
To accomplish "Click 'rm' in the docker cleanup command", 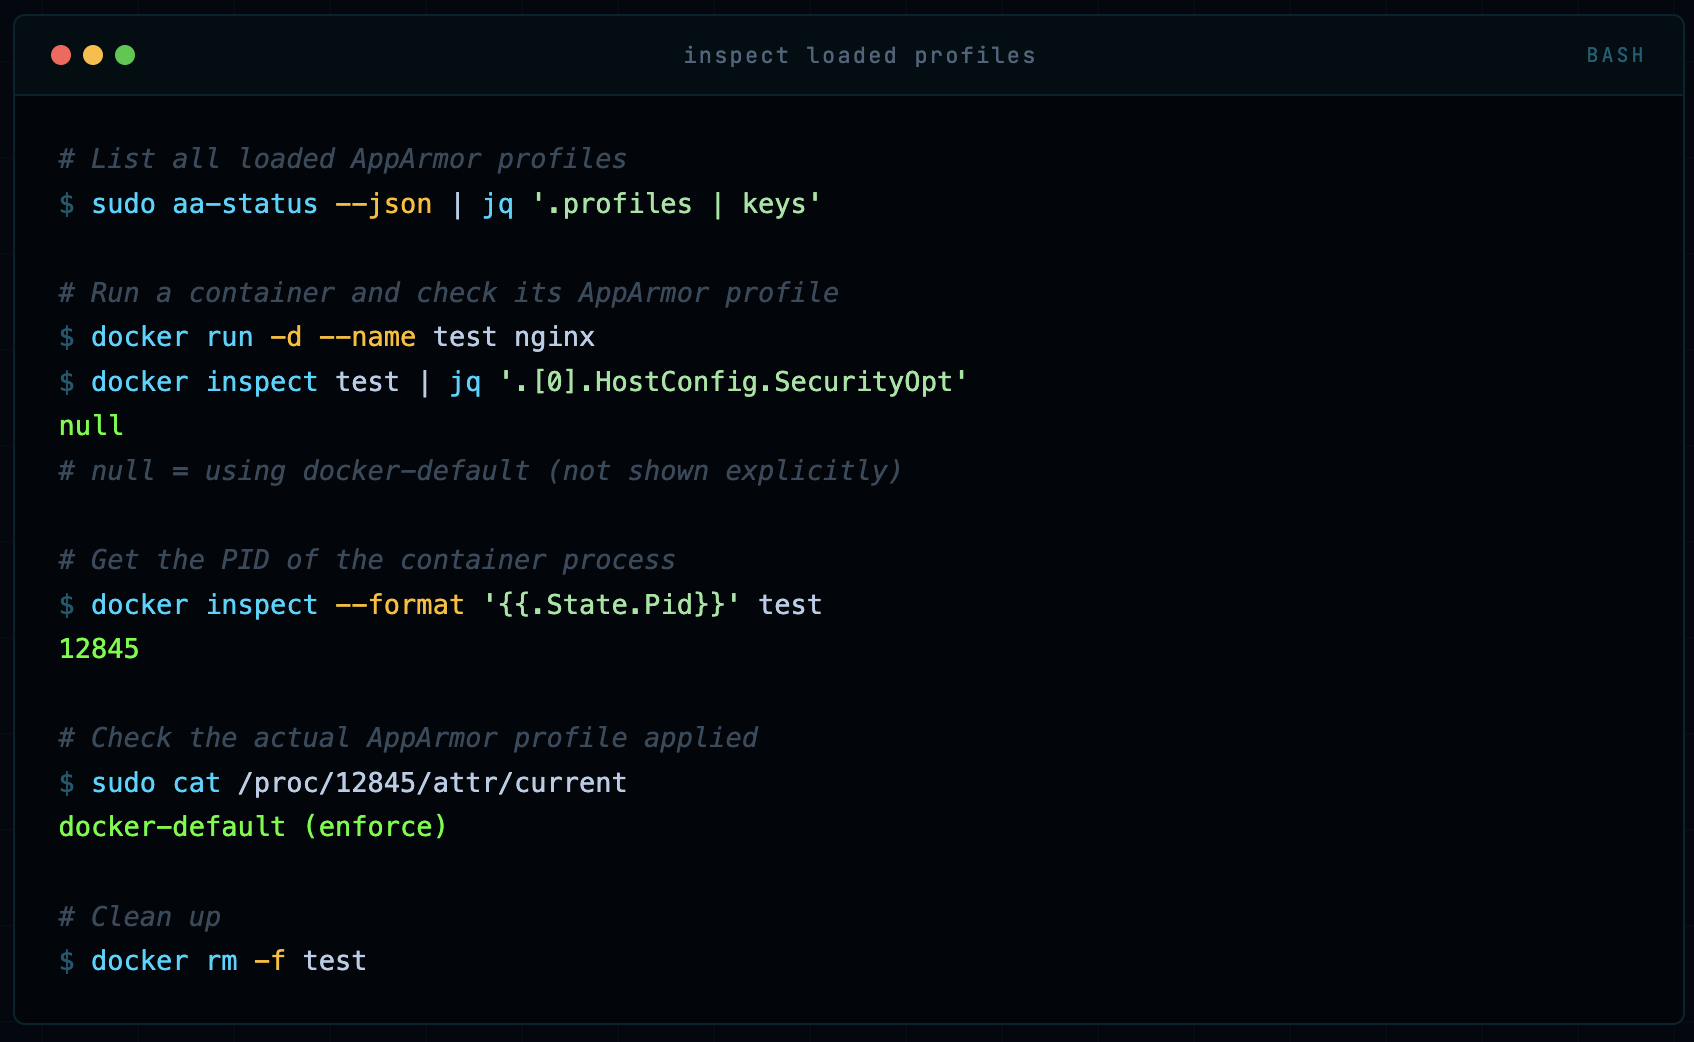I will point(222,961).
